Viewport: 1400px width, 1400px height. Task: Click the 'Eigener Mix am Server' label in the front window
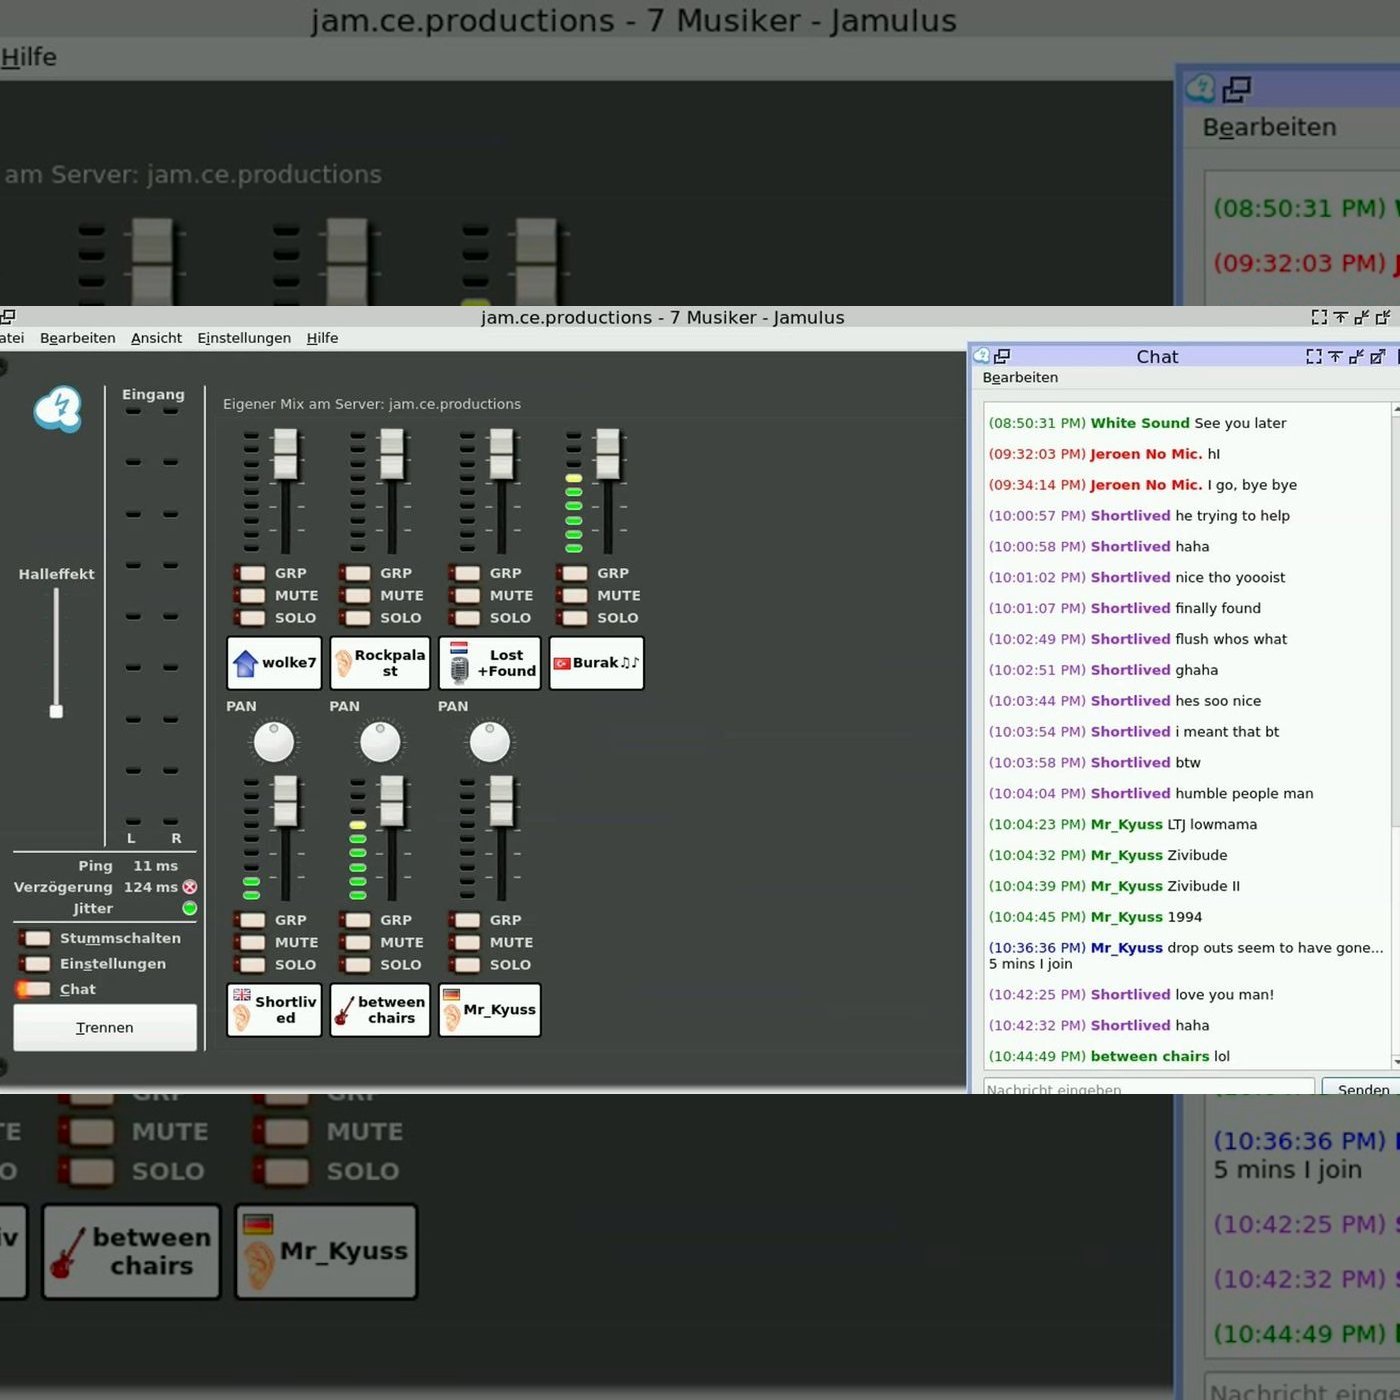[x=372, y=404]
